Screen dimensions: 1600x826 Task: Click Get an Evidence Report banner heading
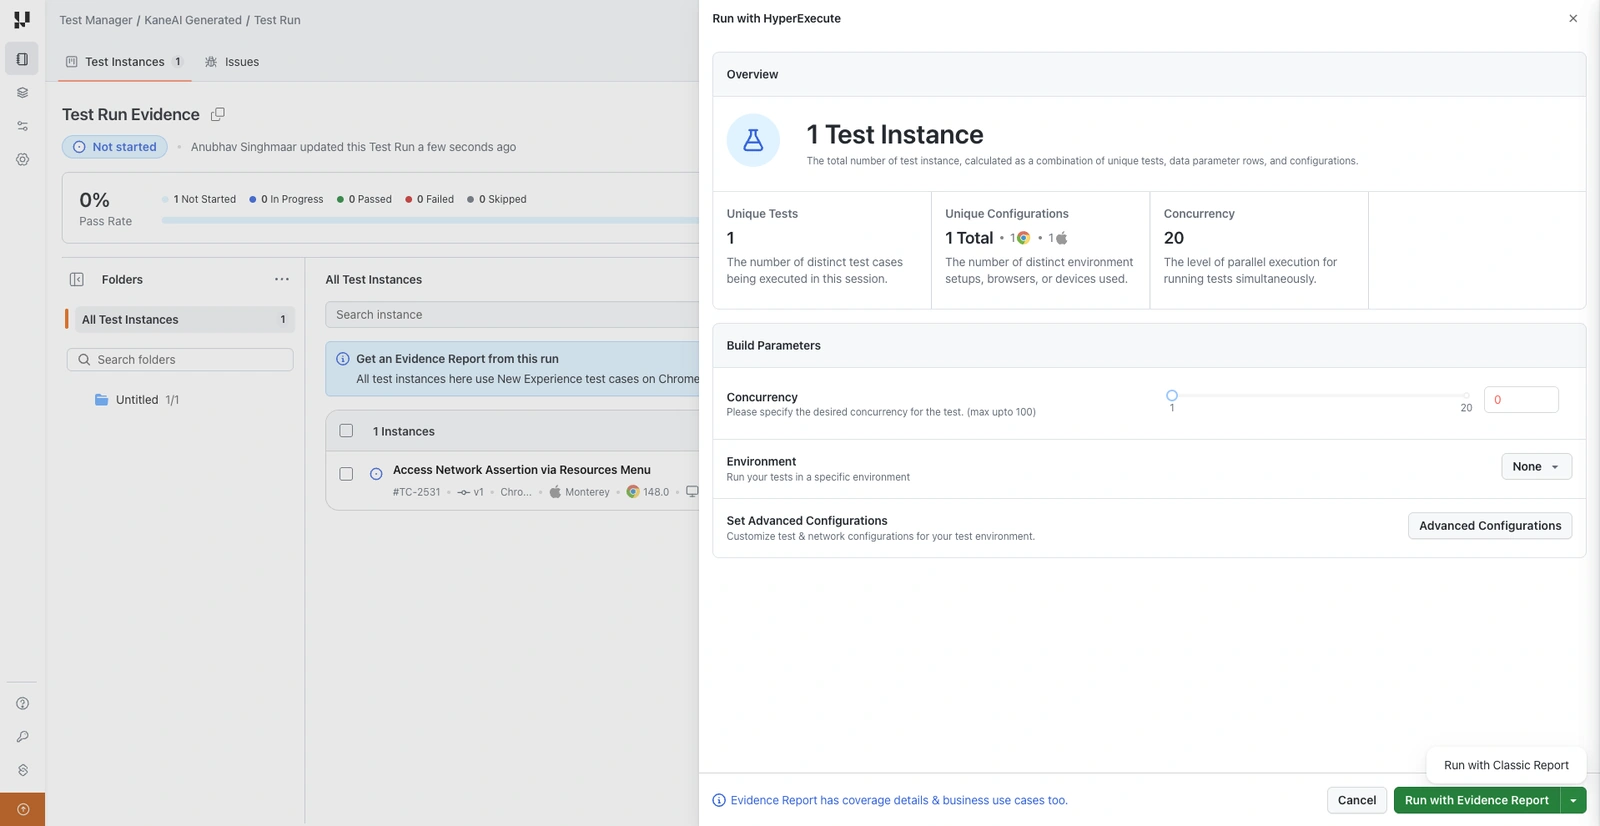point(457,359)
